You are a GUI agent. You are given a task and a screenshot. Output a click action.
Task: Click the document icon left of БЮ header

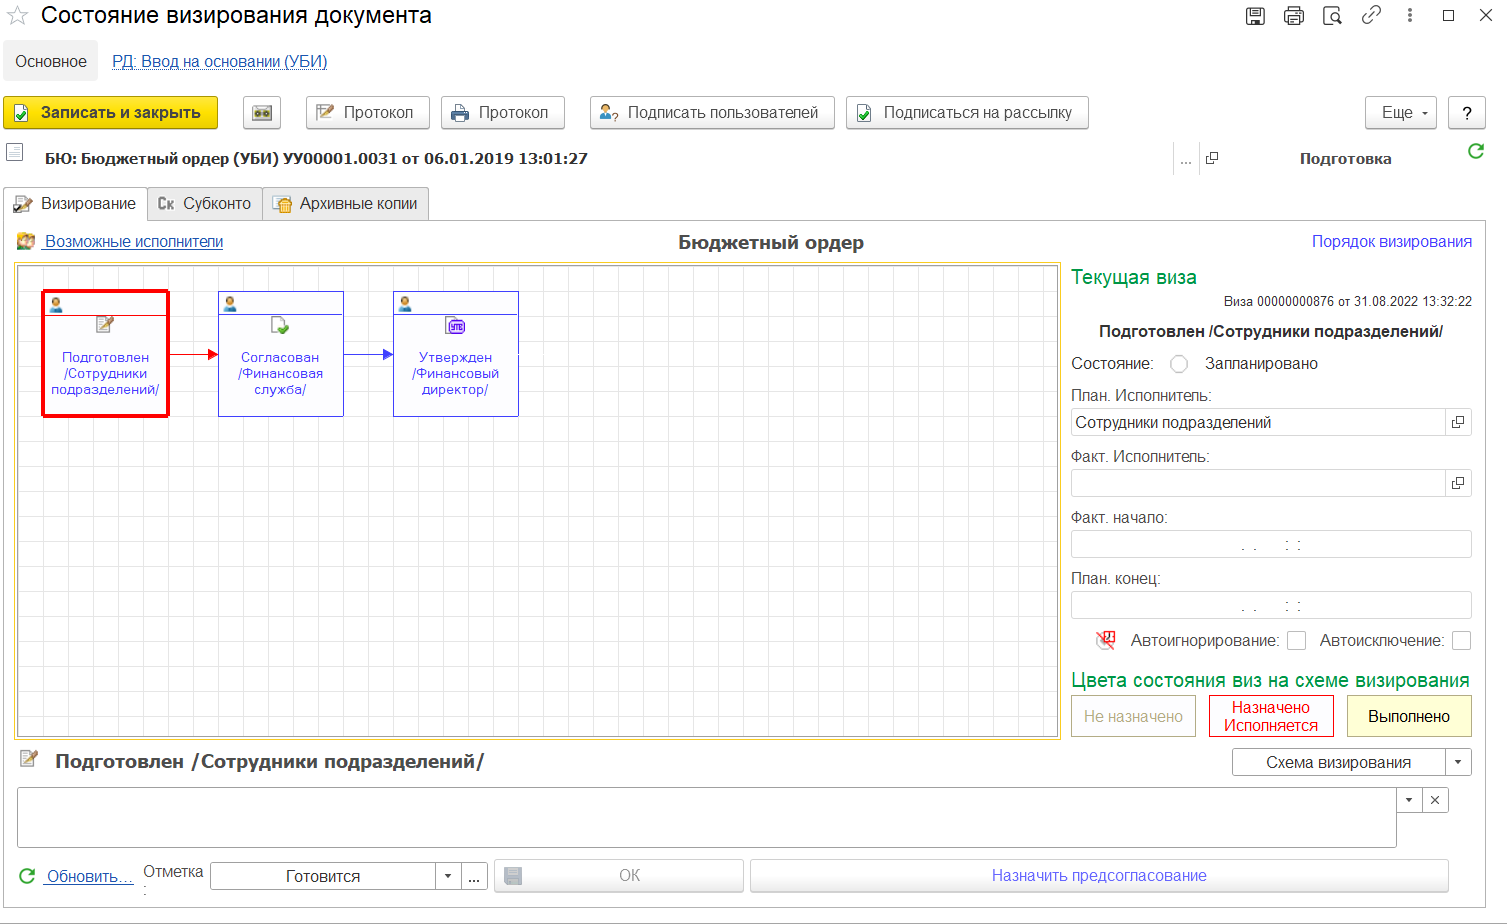click(x=15, y=152)
